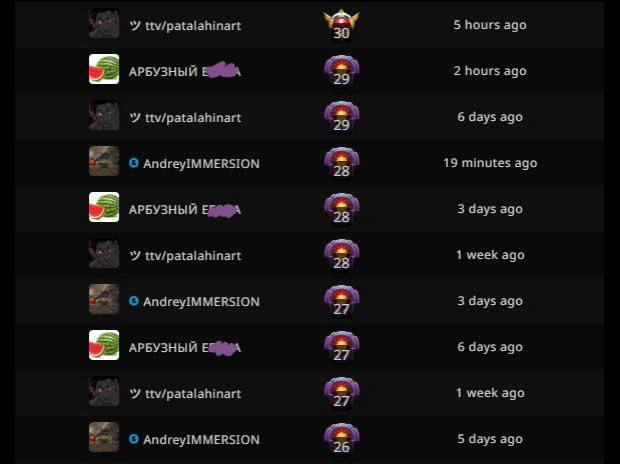This screenshot has width=620, height=464.
Task: Click level 27 badge beside 1 week ago
Action: point(342,393)
